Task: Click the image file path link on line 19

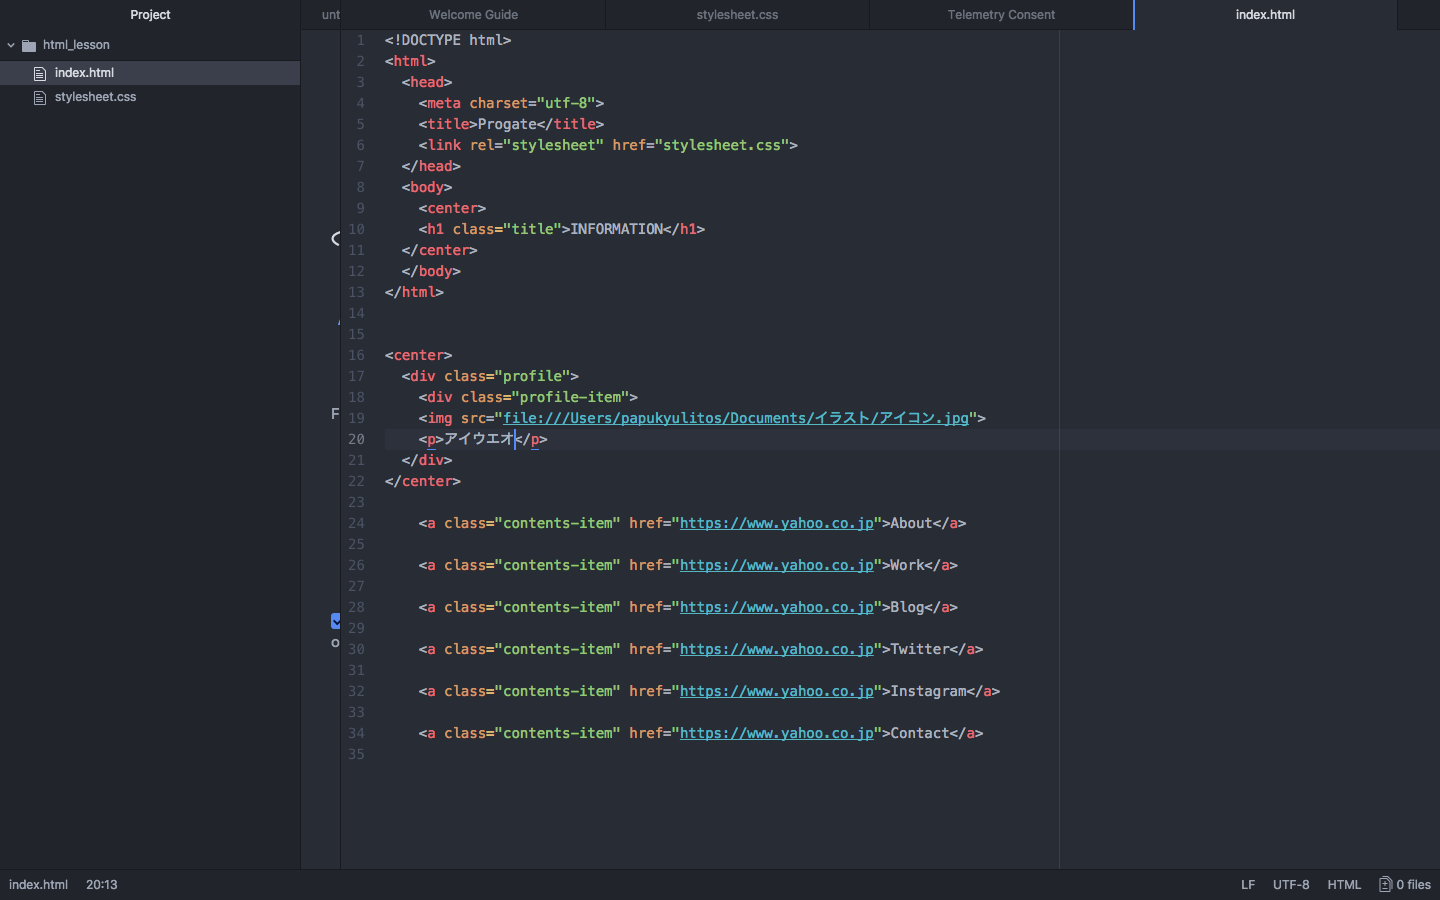Action: point(735,418)
